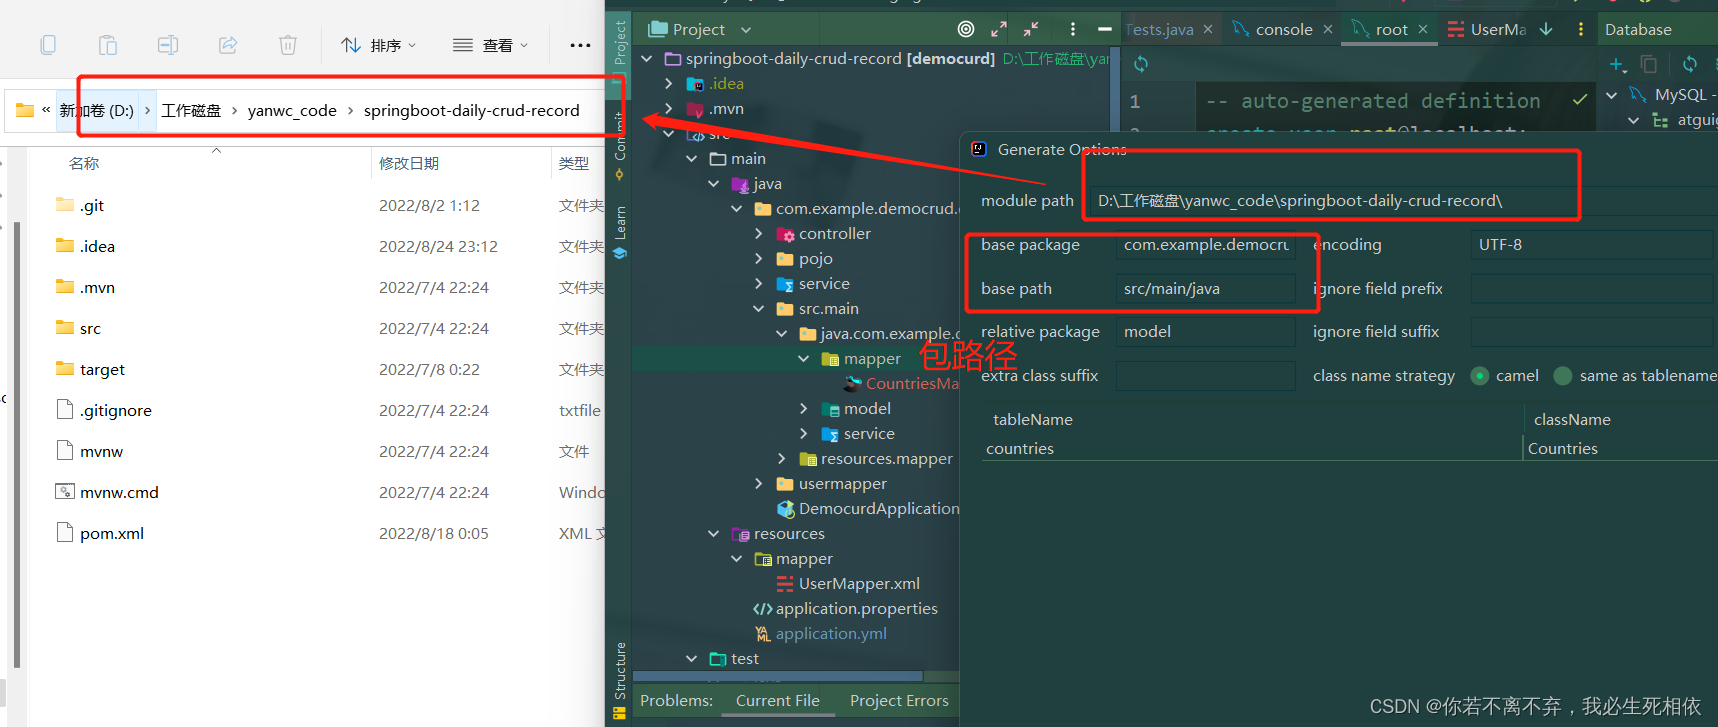Switch to the console editor tab
Screen dimensions: 1718x727
click(1283, 29)
